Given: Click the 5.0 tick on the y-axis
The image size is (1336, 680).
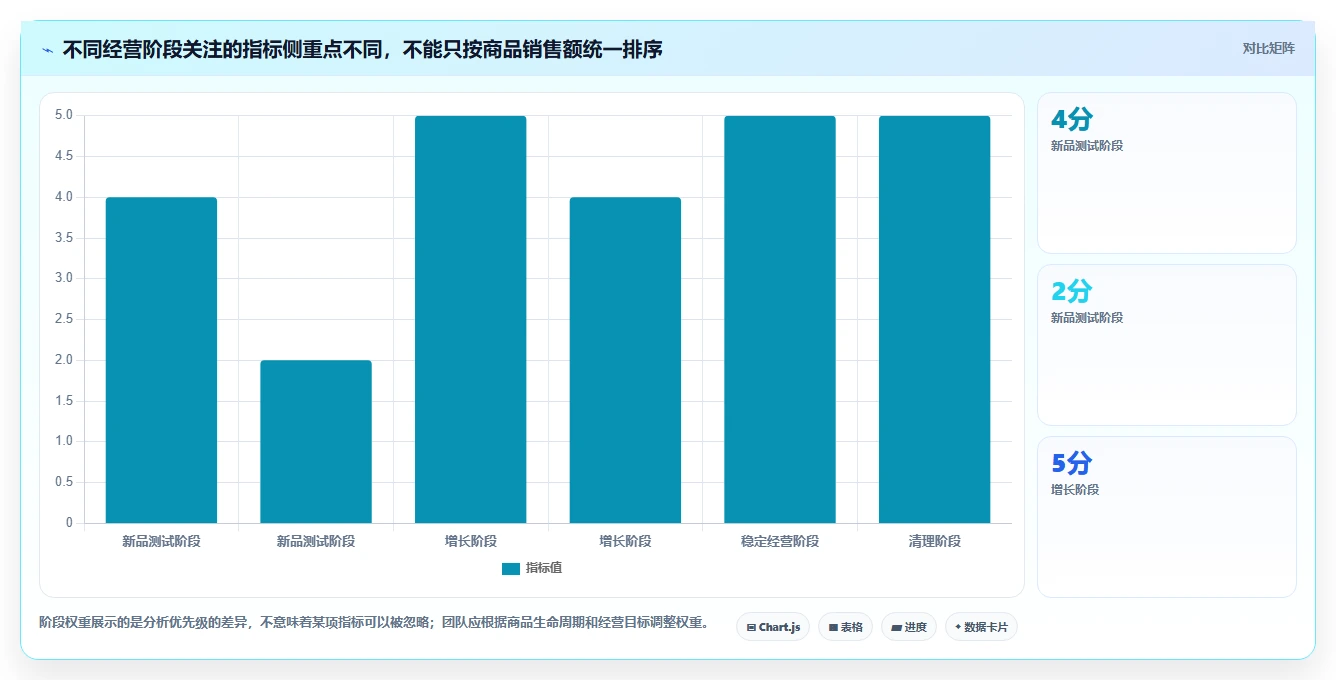Looking at the screenshot, I should pos(64,115).
